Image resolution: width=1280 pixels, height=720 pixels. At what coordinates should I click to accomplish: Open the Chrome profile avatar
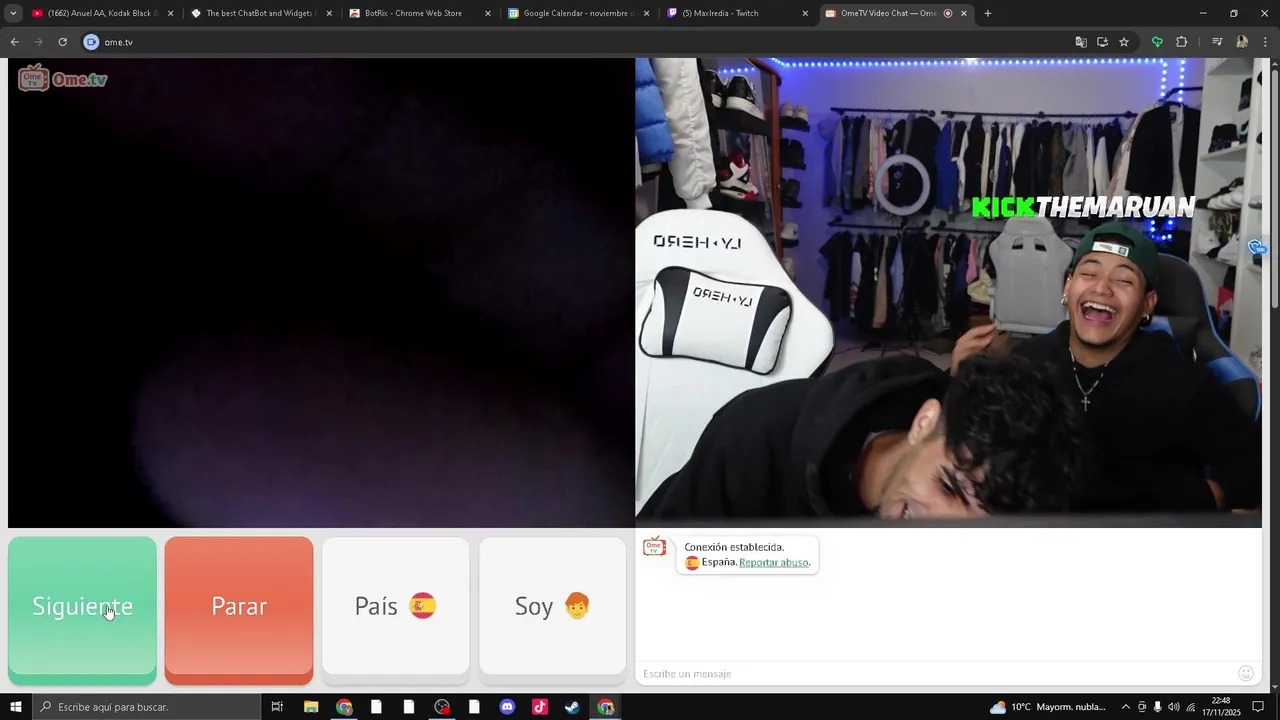1242,42
